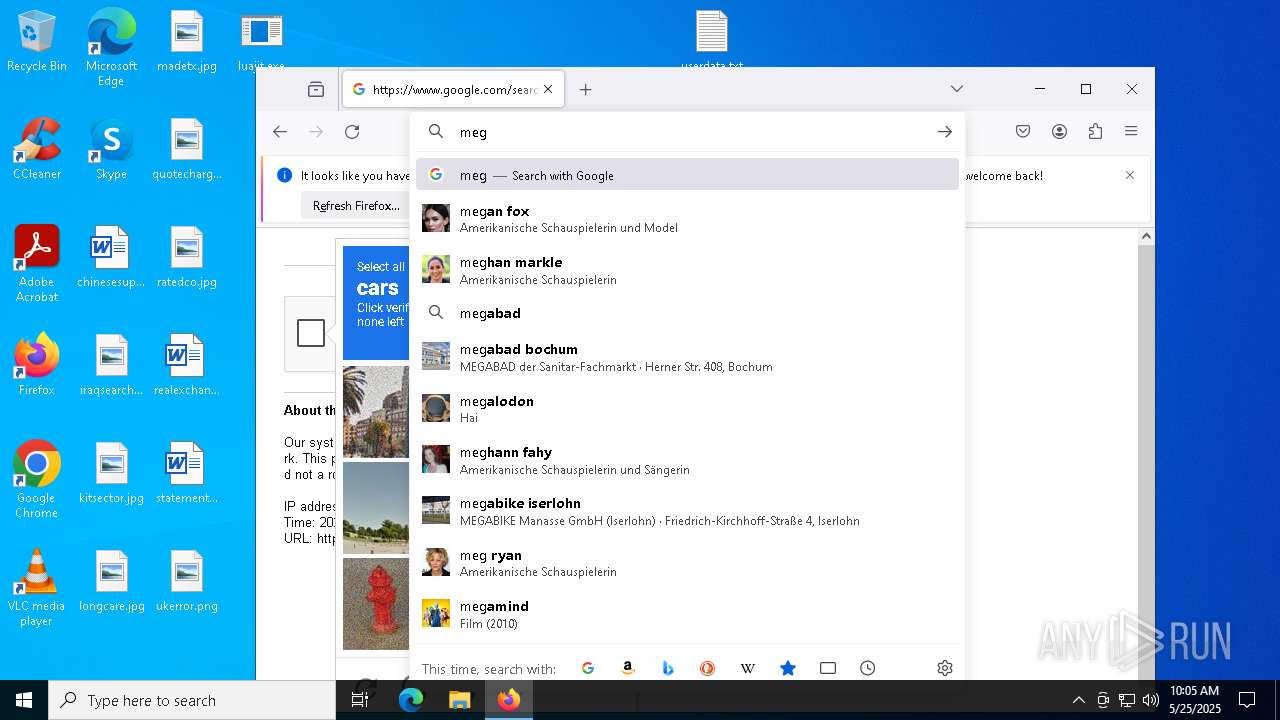Reload the current page
The image size is (1280, 720).
[352, 132]
